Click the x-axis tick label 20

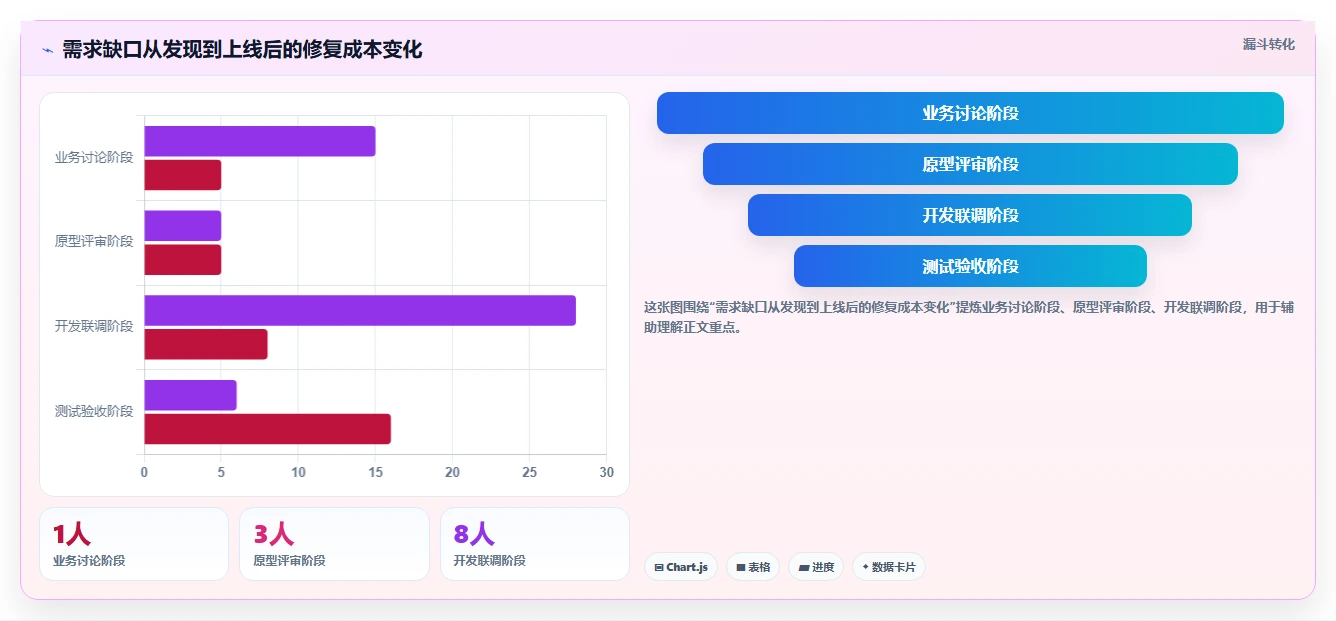[x=452, y=472]
